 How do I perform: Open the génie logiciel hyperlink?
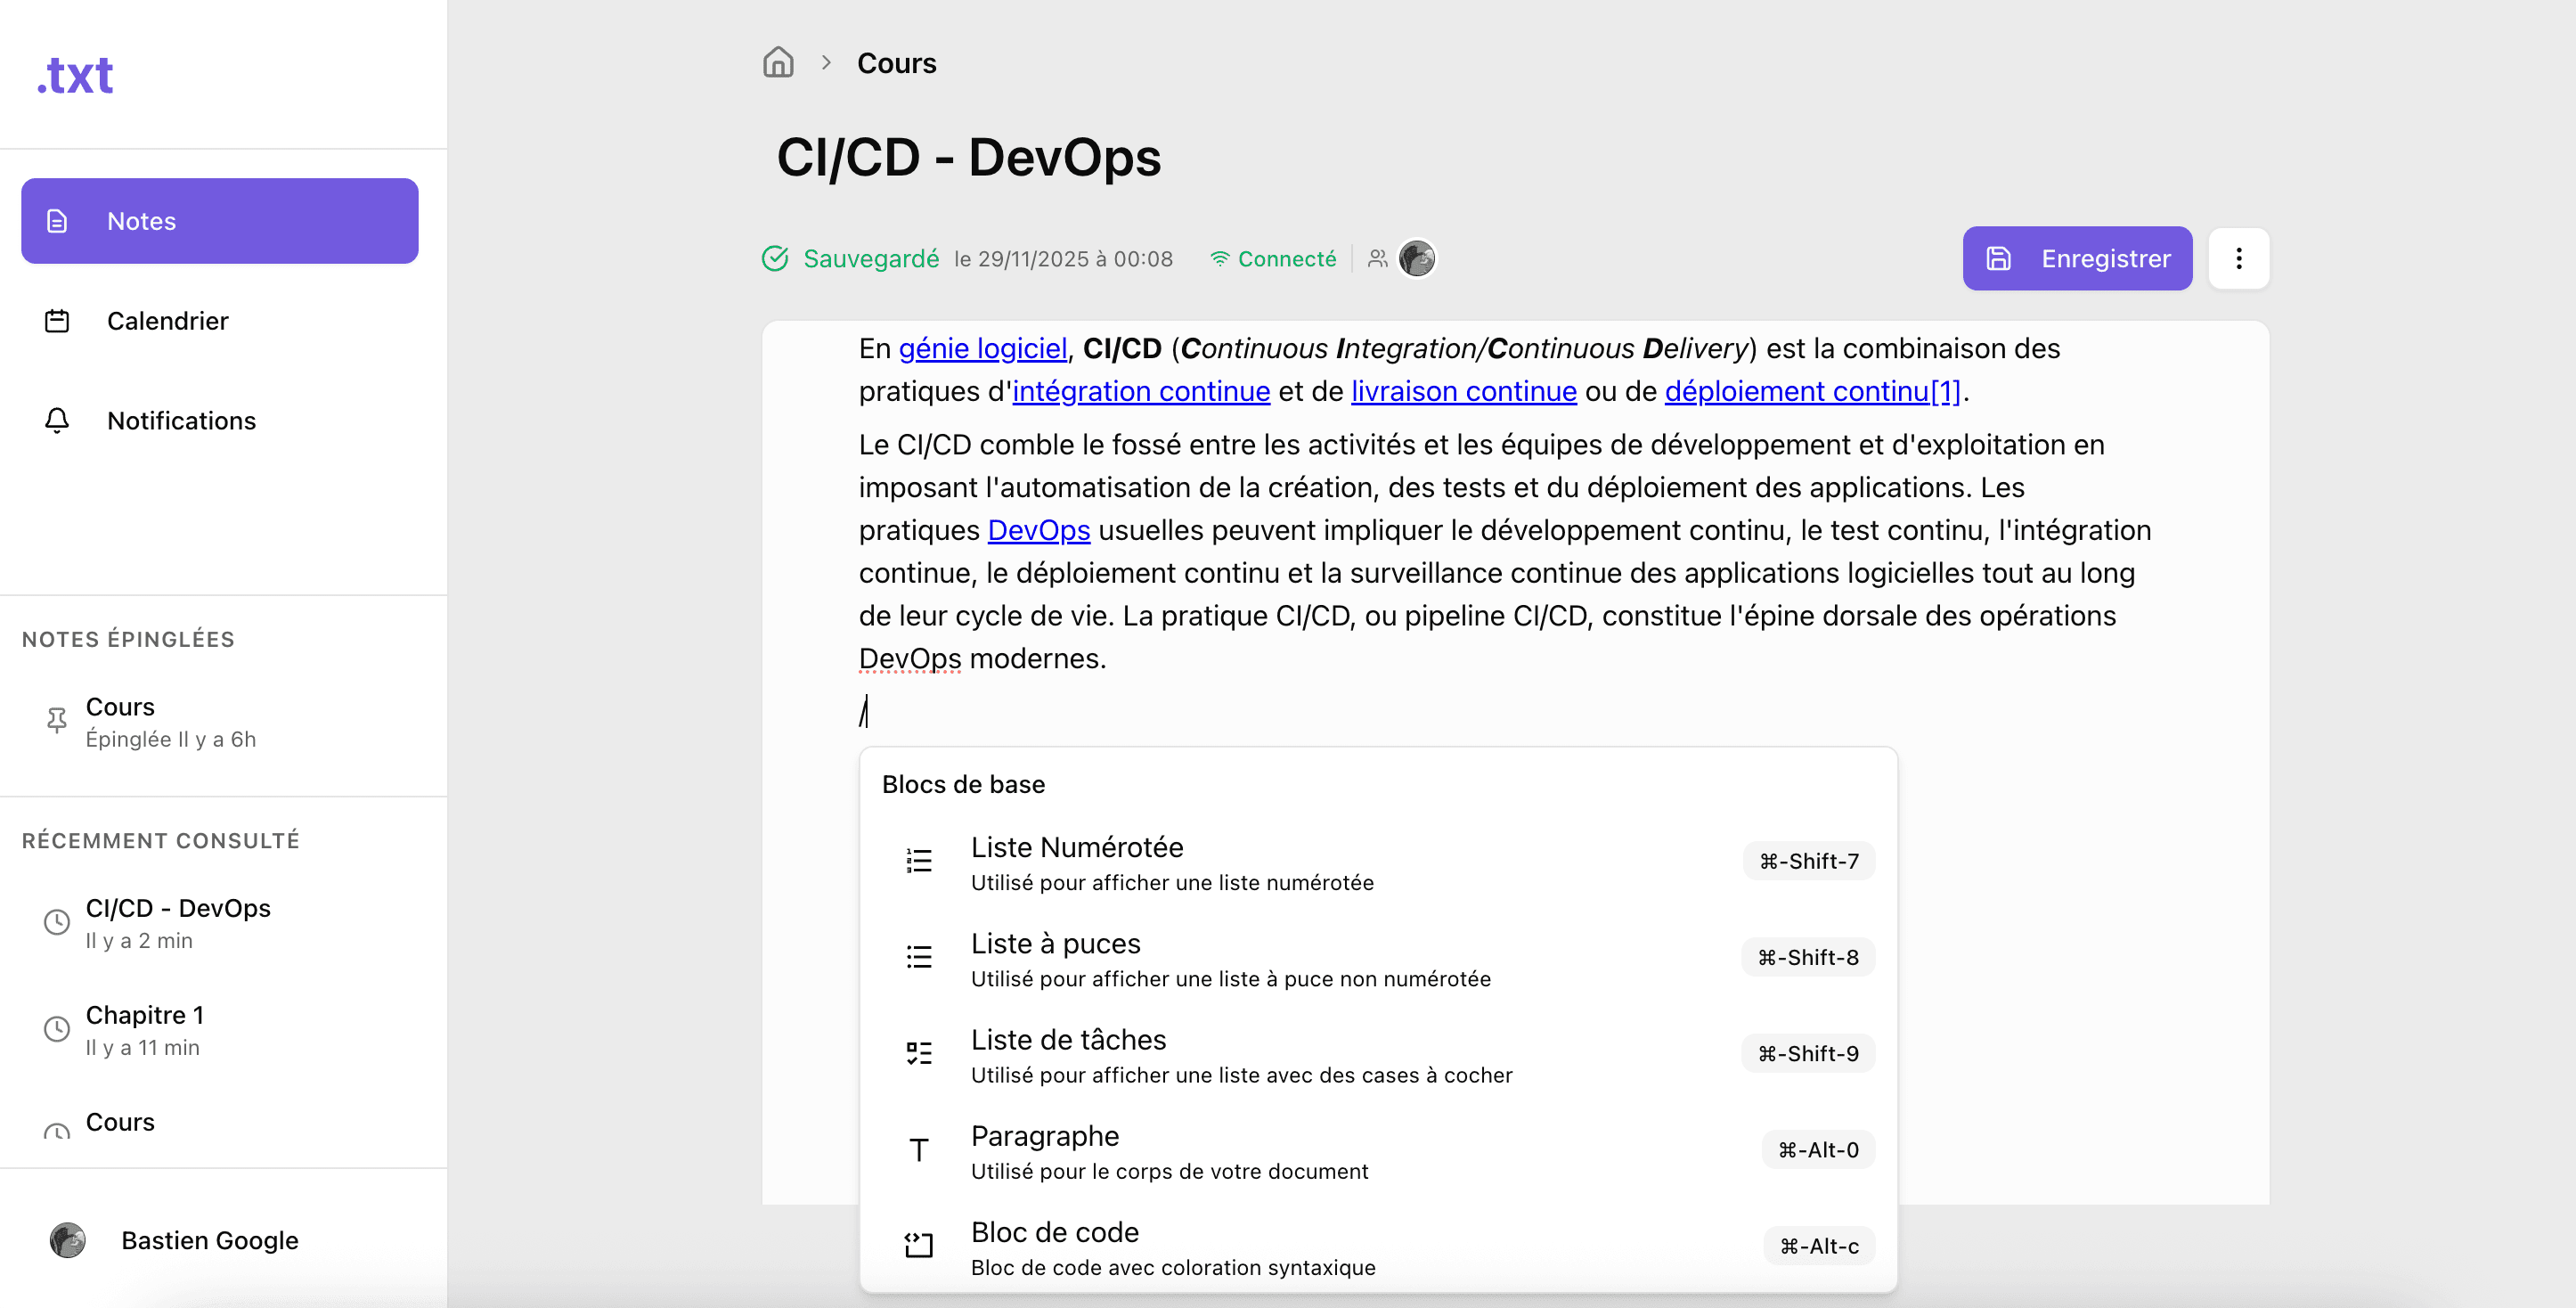[x=981, y=348]
